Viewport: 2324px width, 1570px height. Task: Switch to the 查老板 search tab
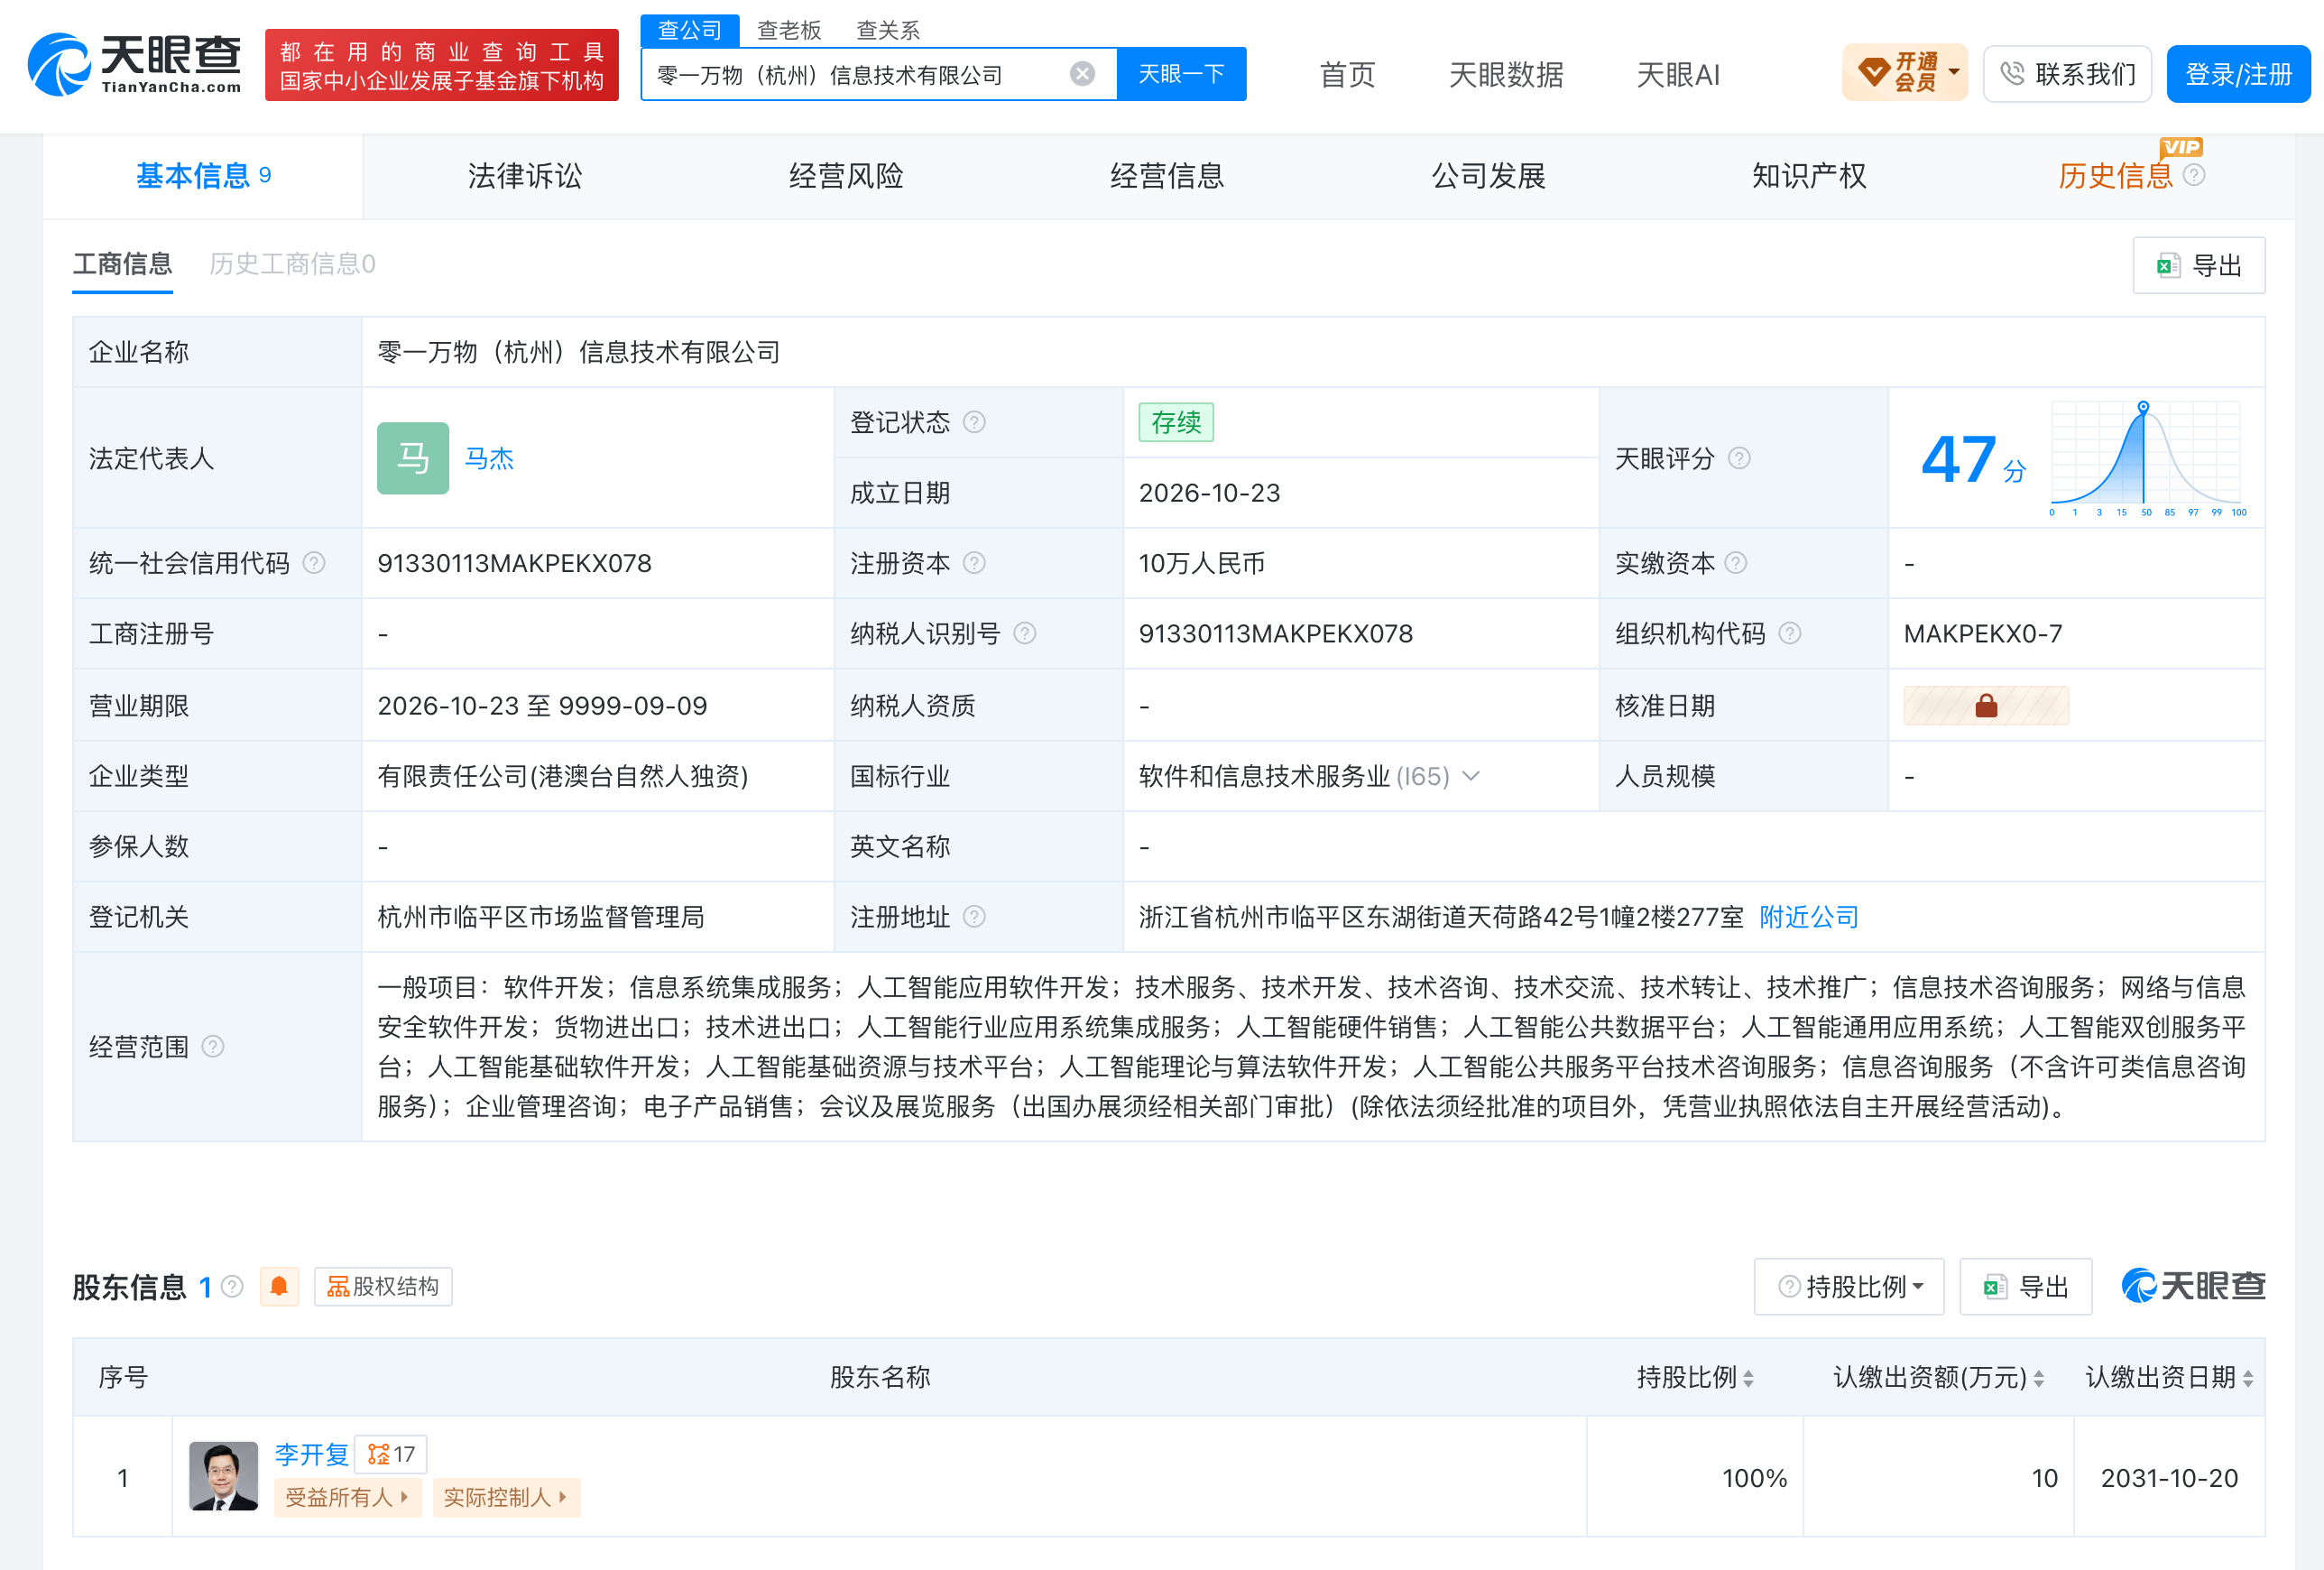click(789, 30)
